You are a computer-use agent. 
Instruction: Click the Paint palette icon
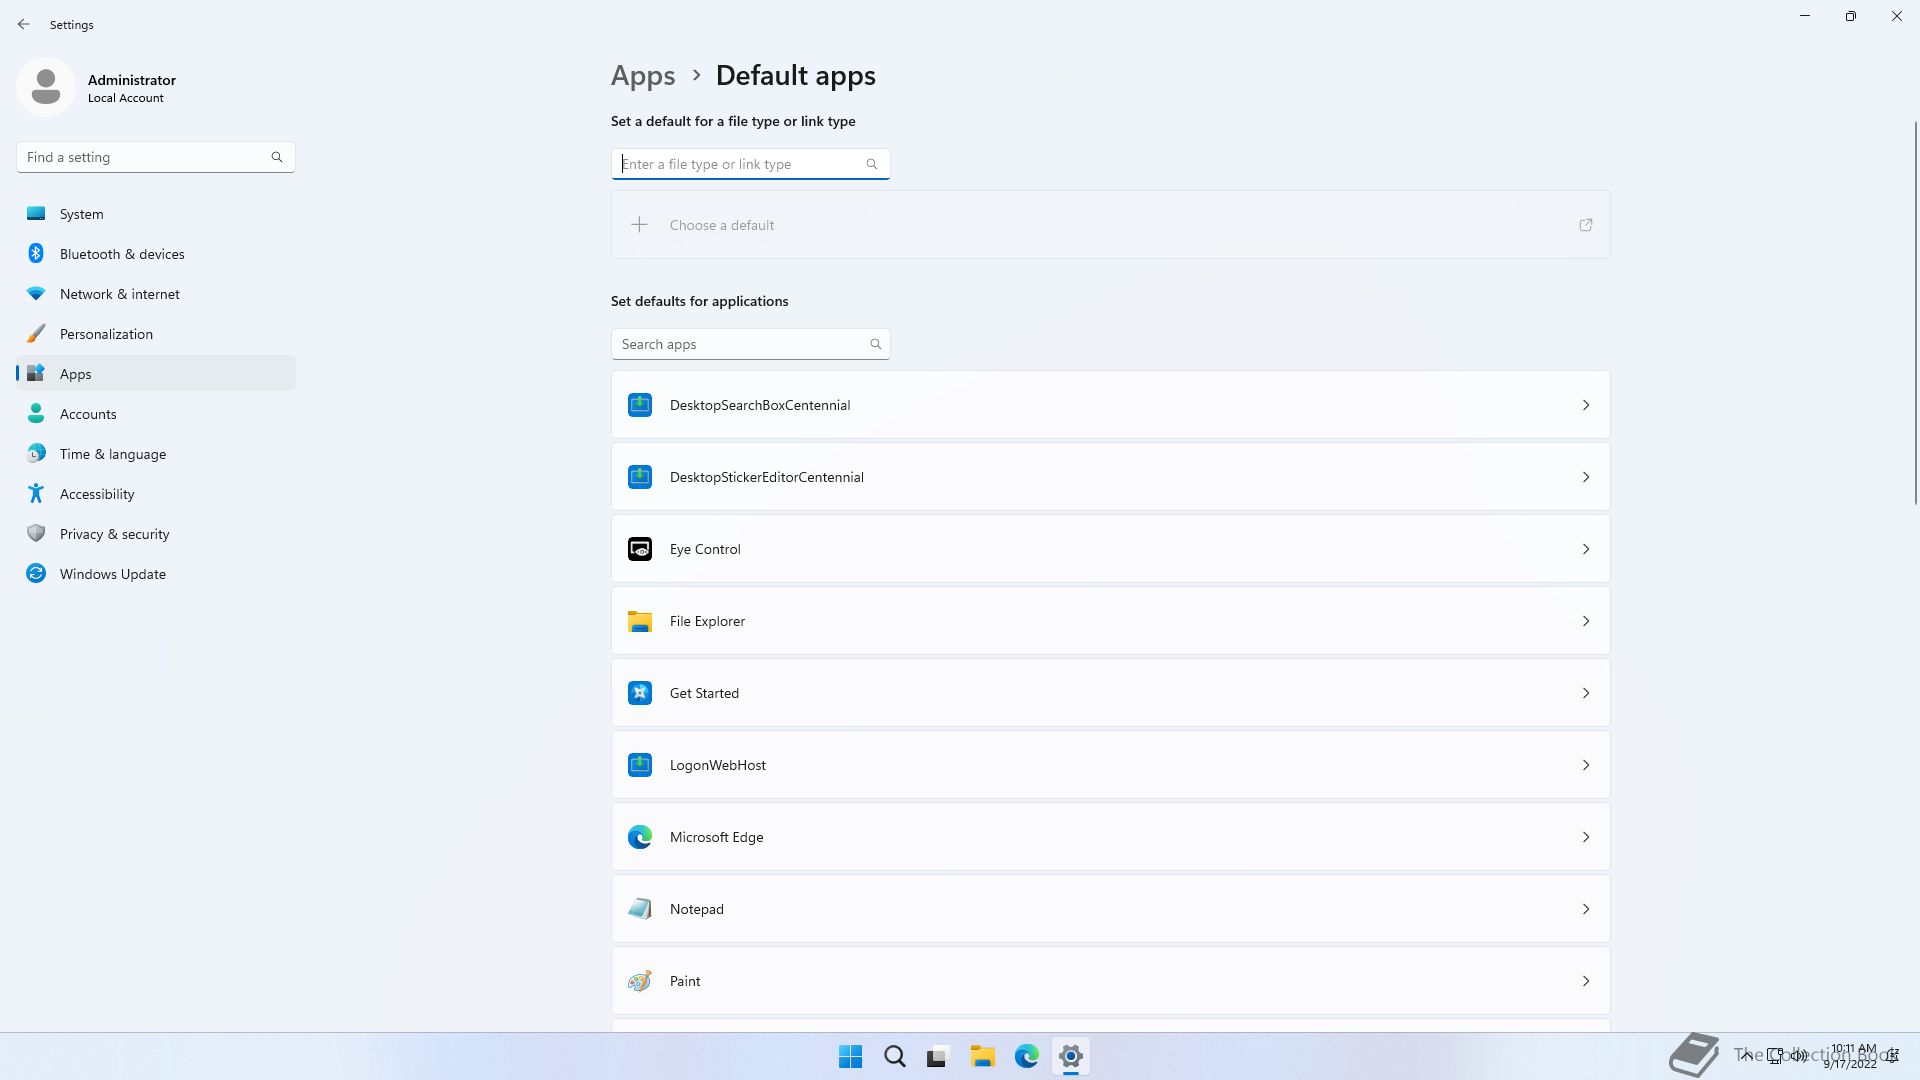(x=640, y=981)
